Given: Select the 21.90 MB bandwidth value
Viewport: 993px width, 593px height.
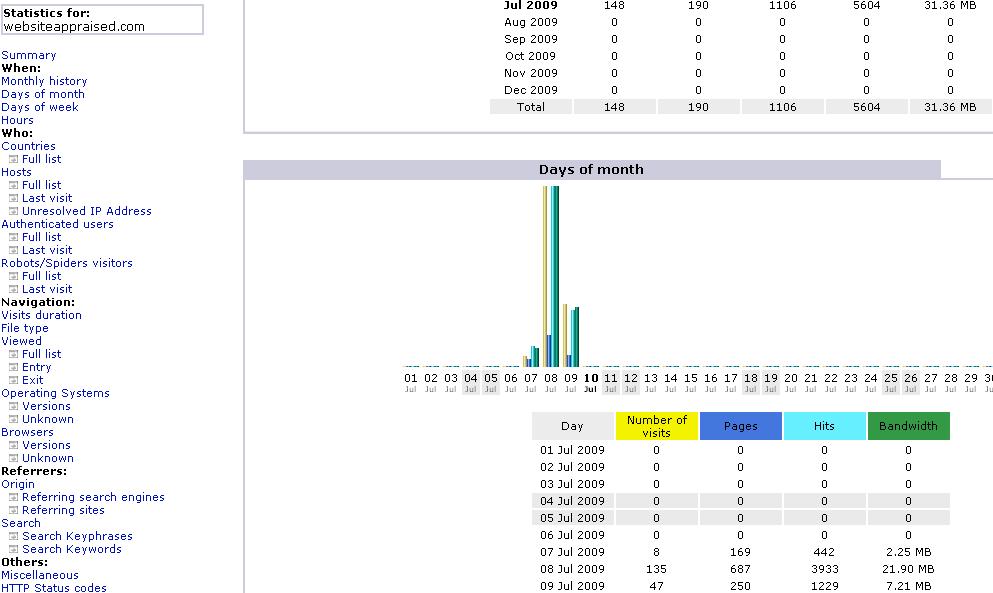Looking at the screenshot, I should pyautogui.click(x=908, y=569).
